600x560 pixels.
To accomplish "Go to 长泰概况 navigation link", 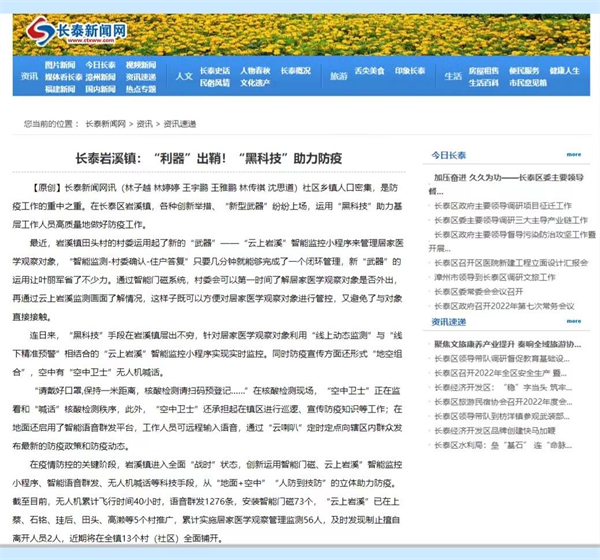I will click(296, 71).
